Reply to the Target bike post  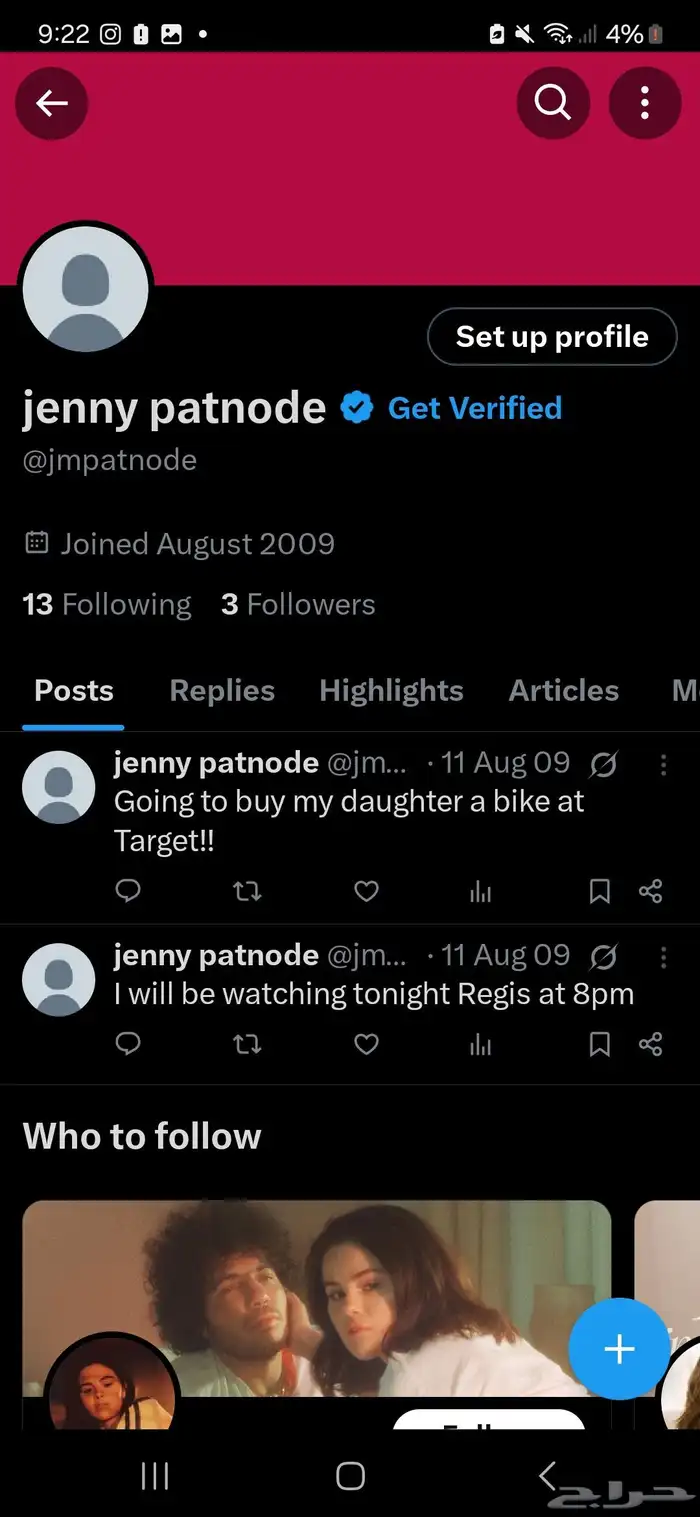click(128, 890)
